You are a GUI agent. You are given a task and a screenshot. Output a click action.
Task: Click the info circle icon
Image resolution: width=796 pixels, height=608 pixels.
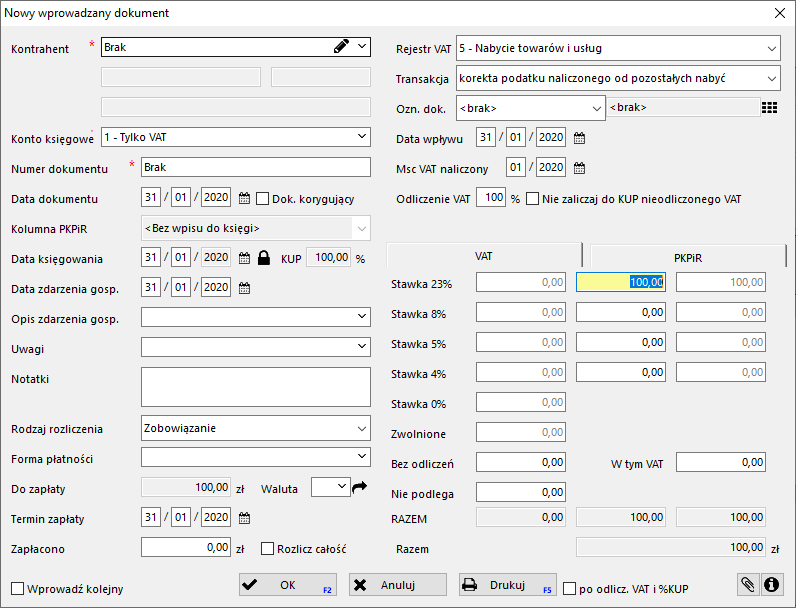[x=771, y=585]
